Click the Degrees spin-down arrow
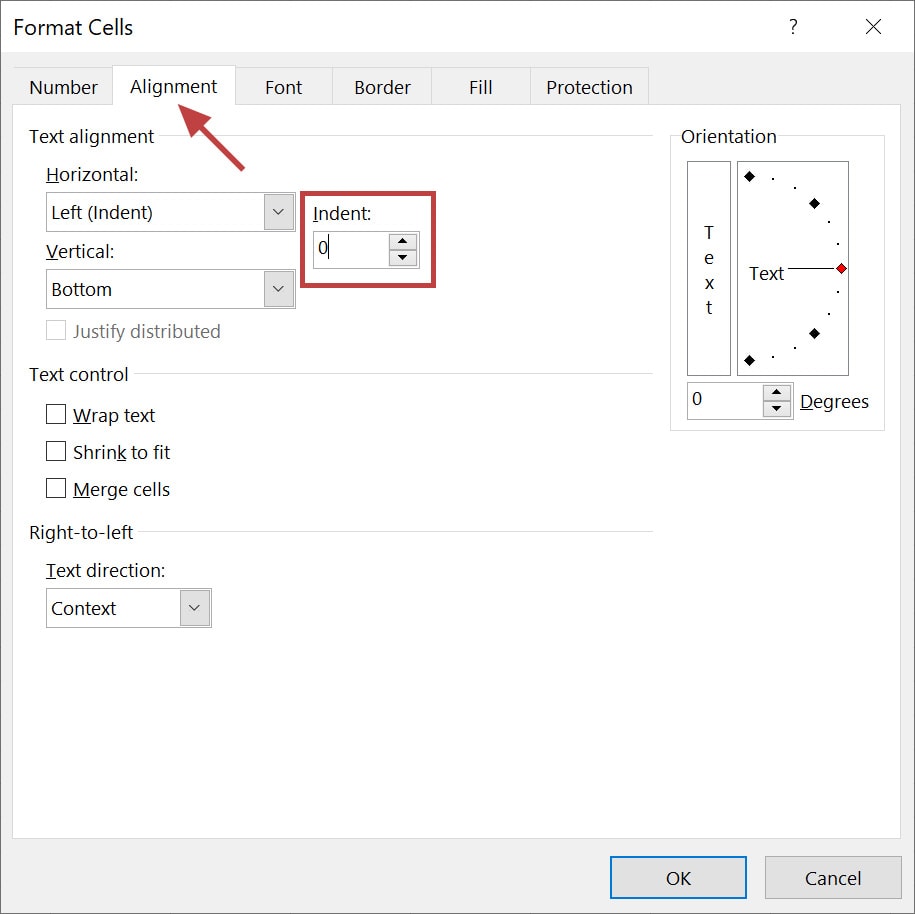This screenshot has height=914, width=915. tap(777, 407)
